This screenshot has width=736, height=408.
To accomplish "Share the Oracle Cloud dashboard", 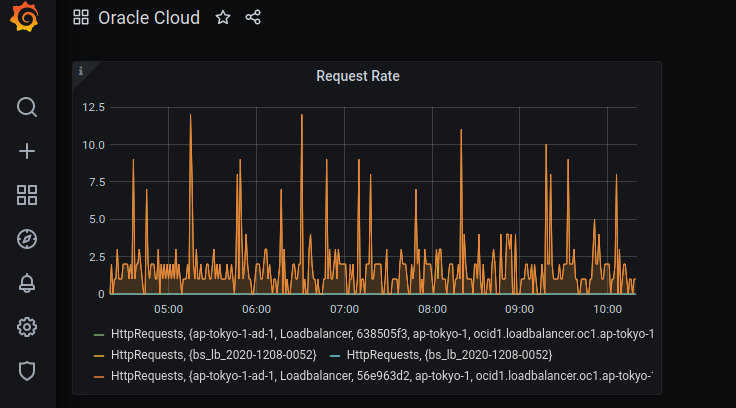I will [253, 18].
